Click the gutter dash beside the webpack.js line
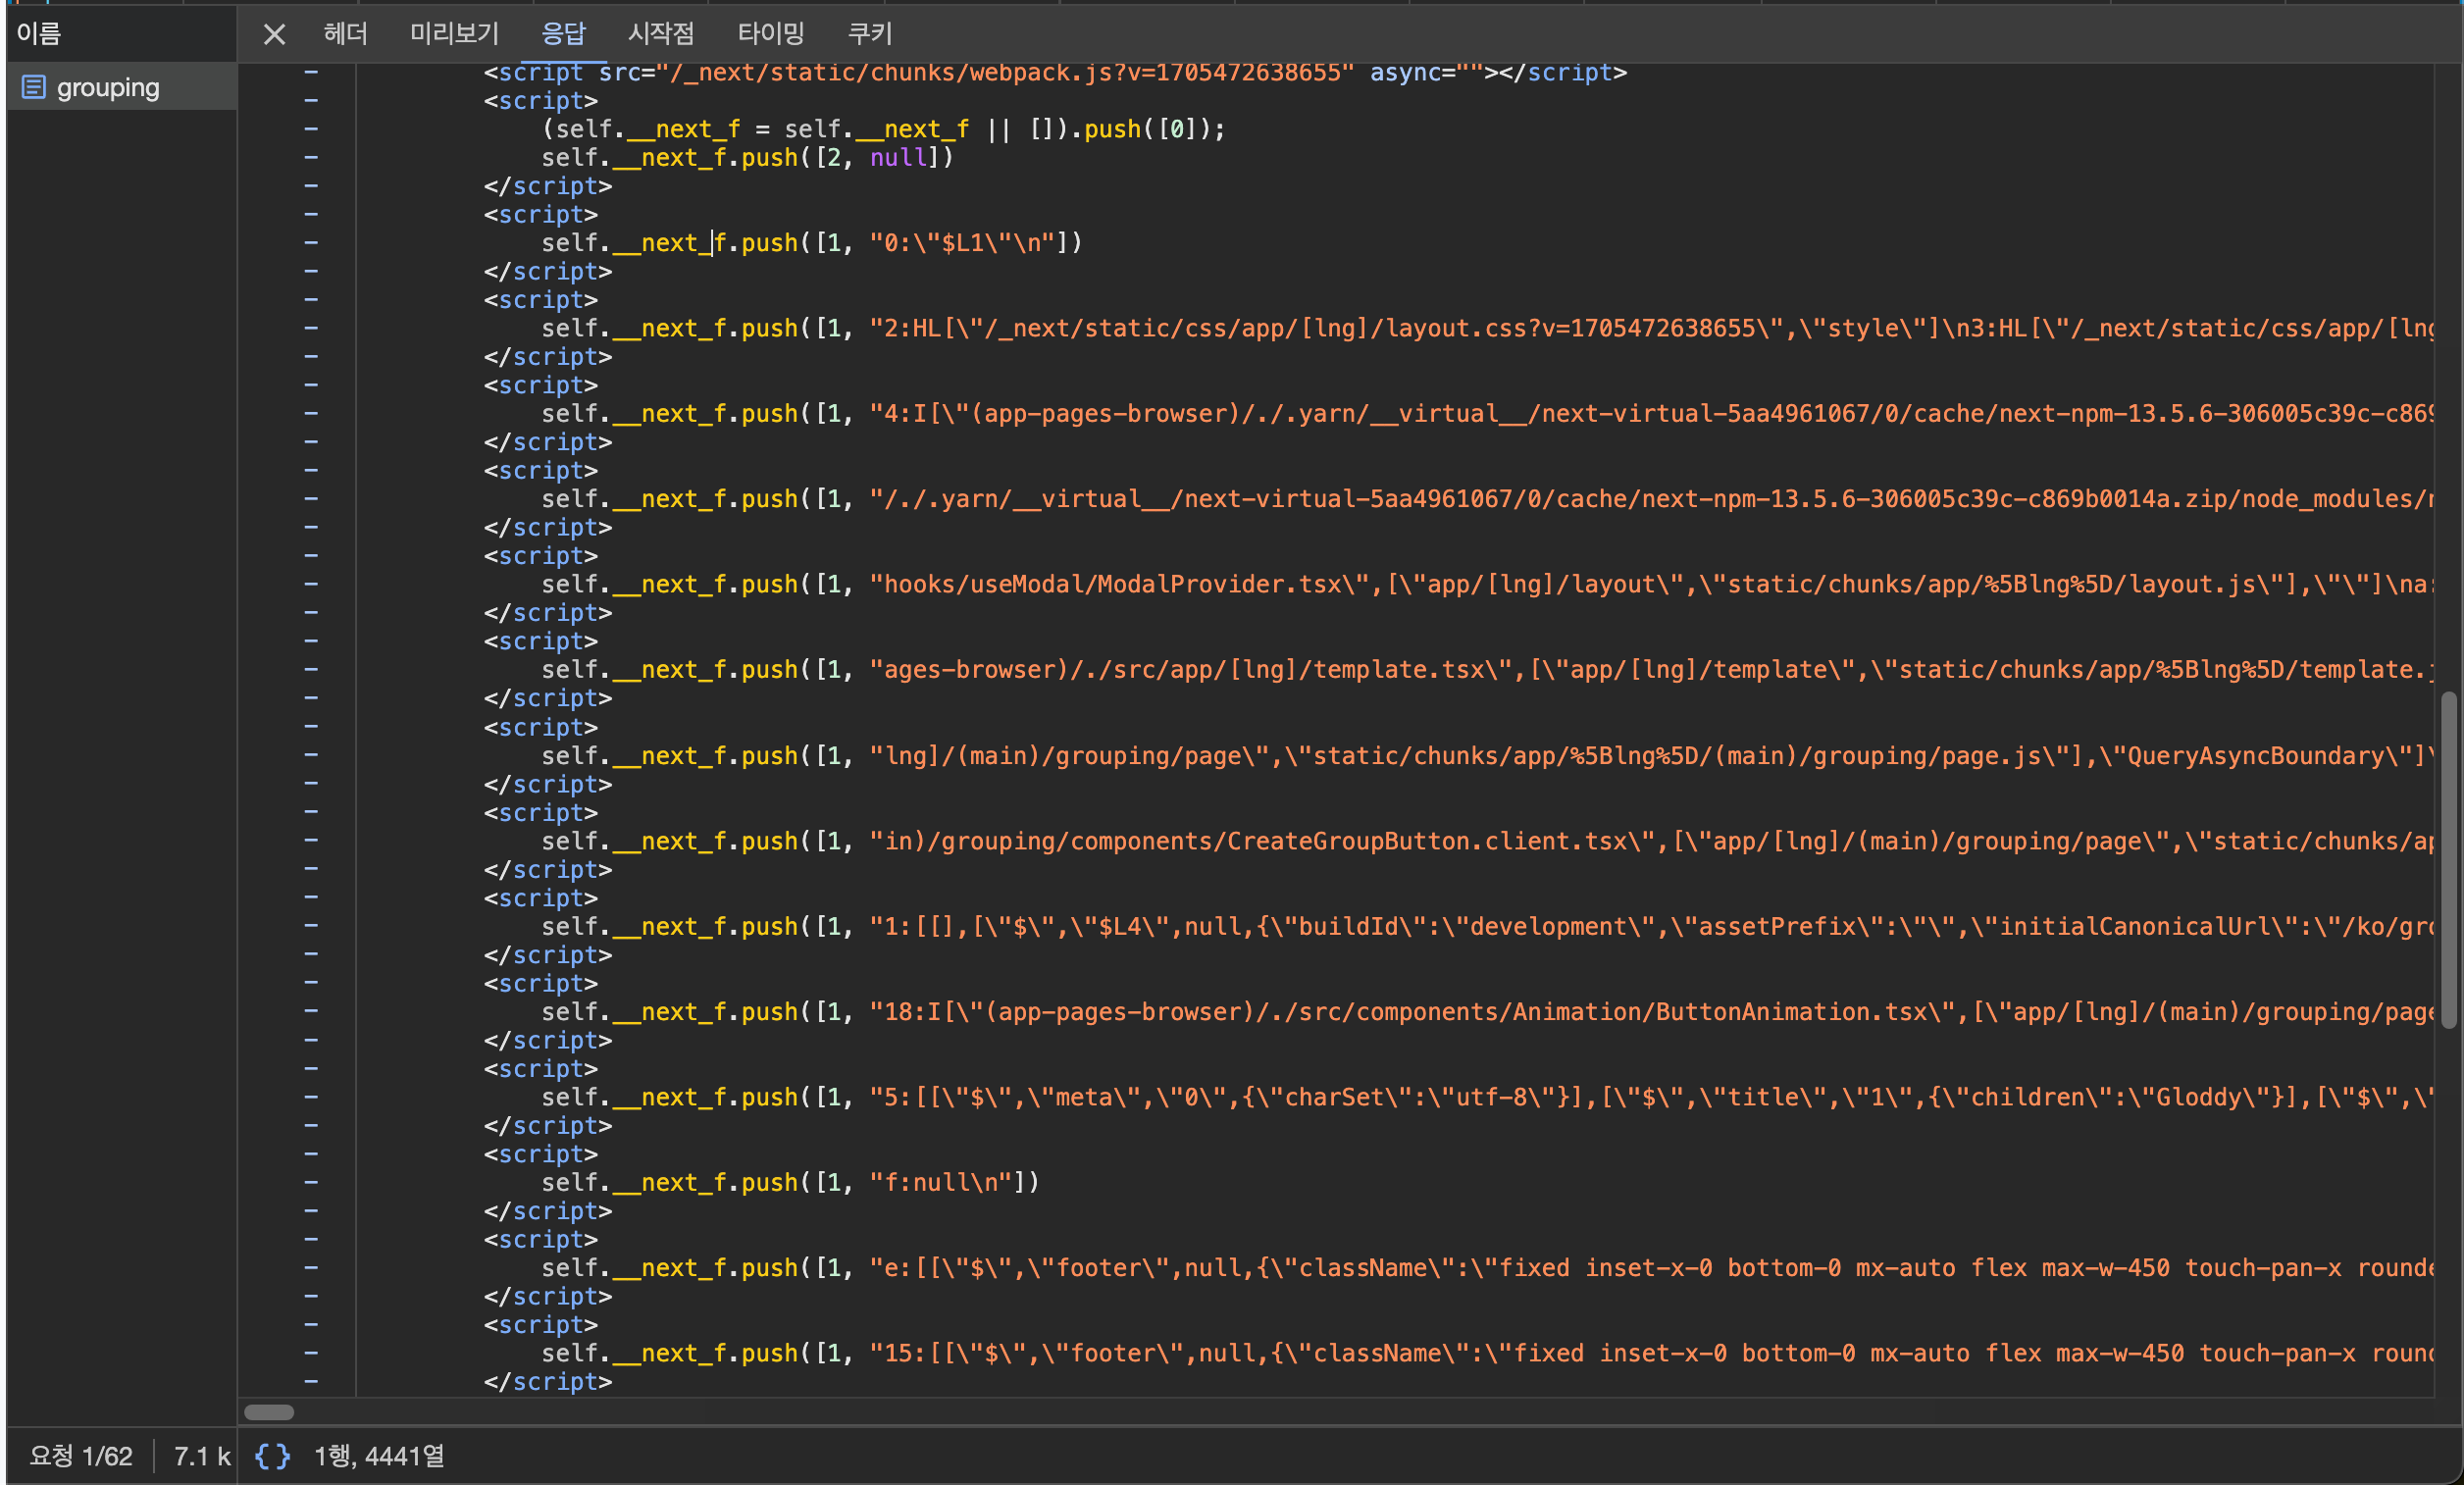This screenshot has height=1485, width=2464. tap(311, 72)
